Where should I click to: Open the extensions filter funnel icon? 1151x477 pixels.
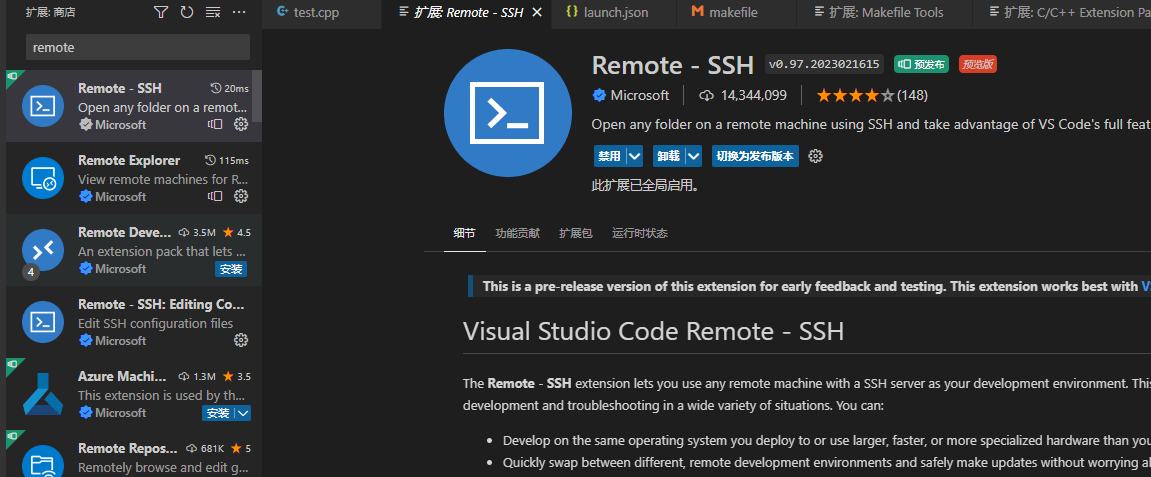coord(161,12)
